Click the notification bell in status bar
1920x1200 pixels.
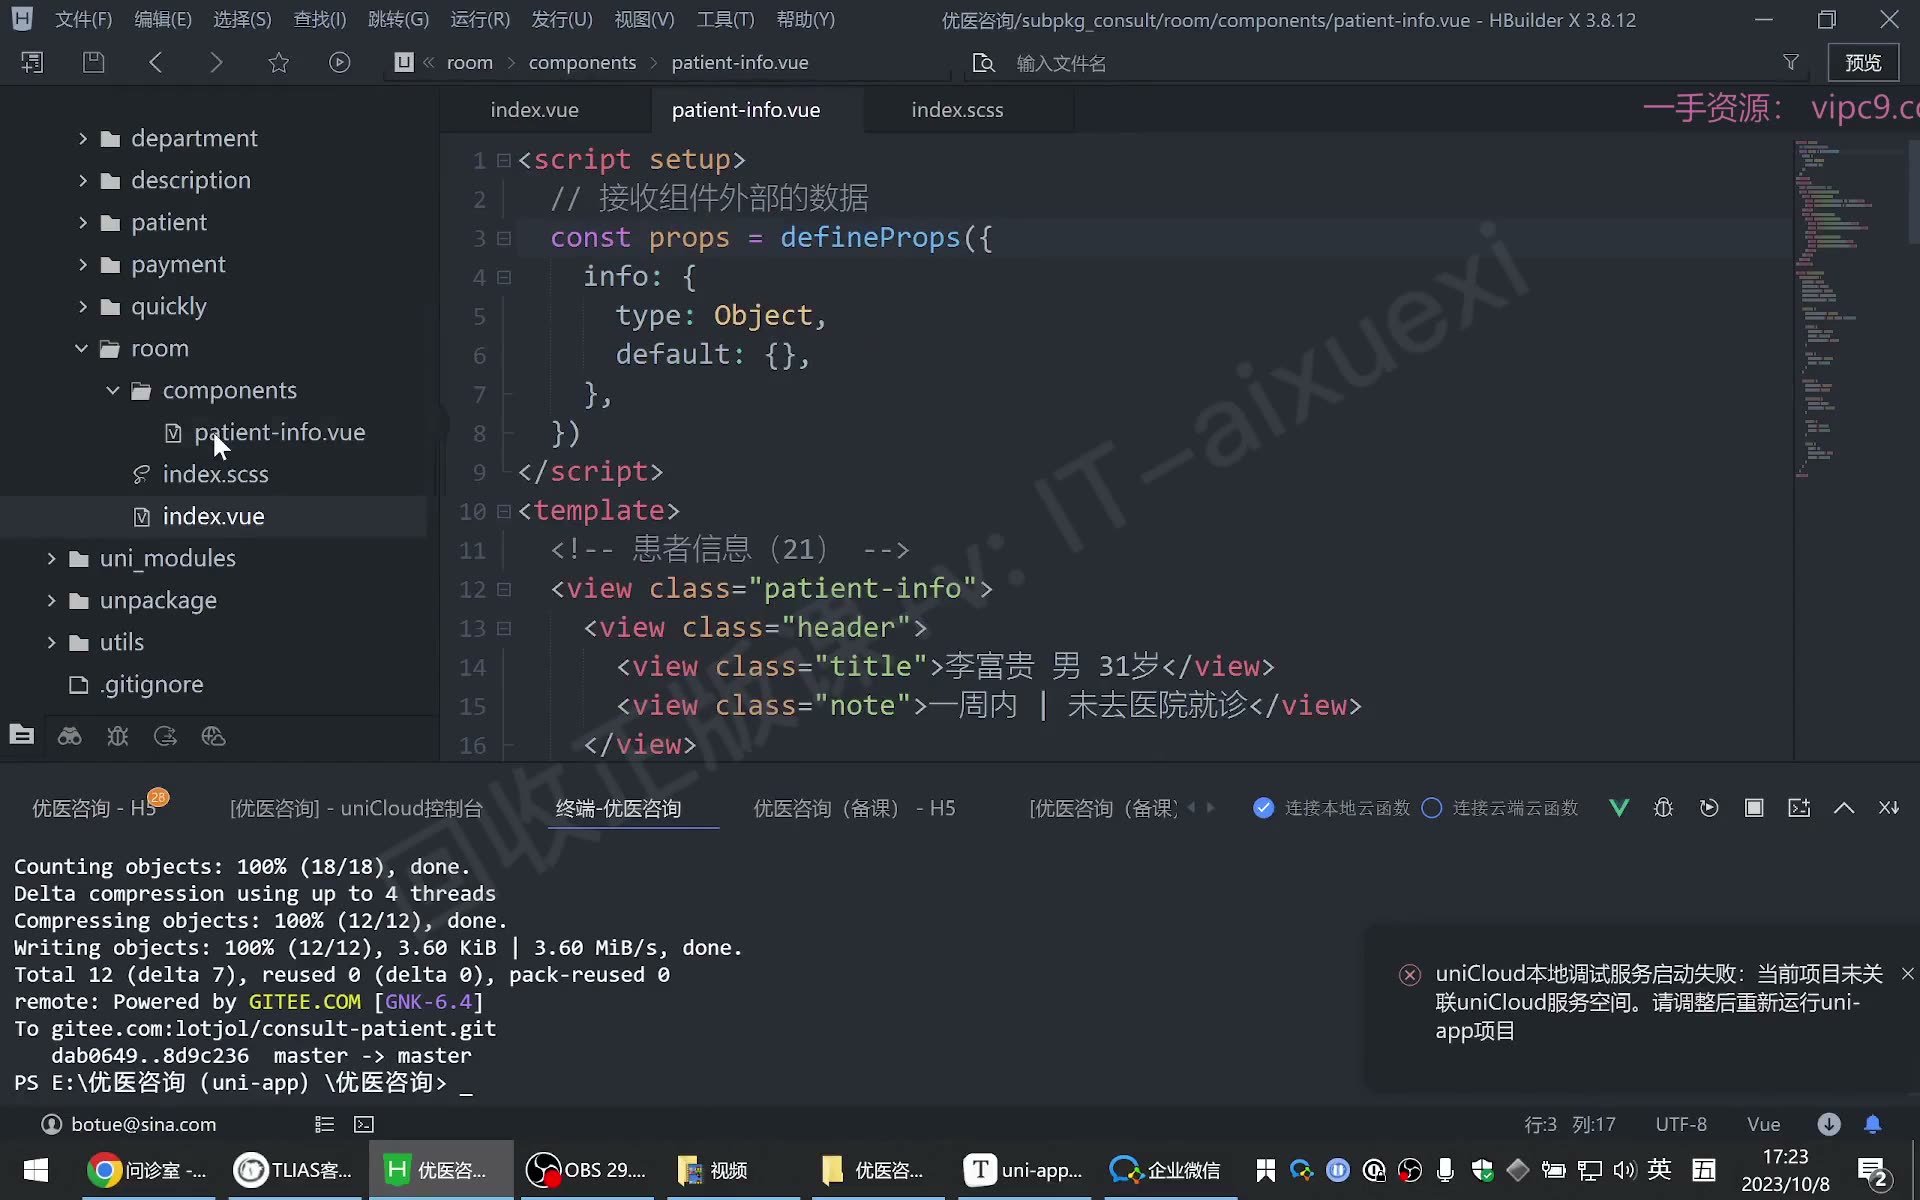coord(1873,1124)
